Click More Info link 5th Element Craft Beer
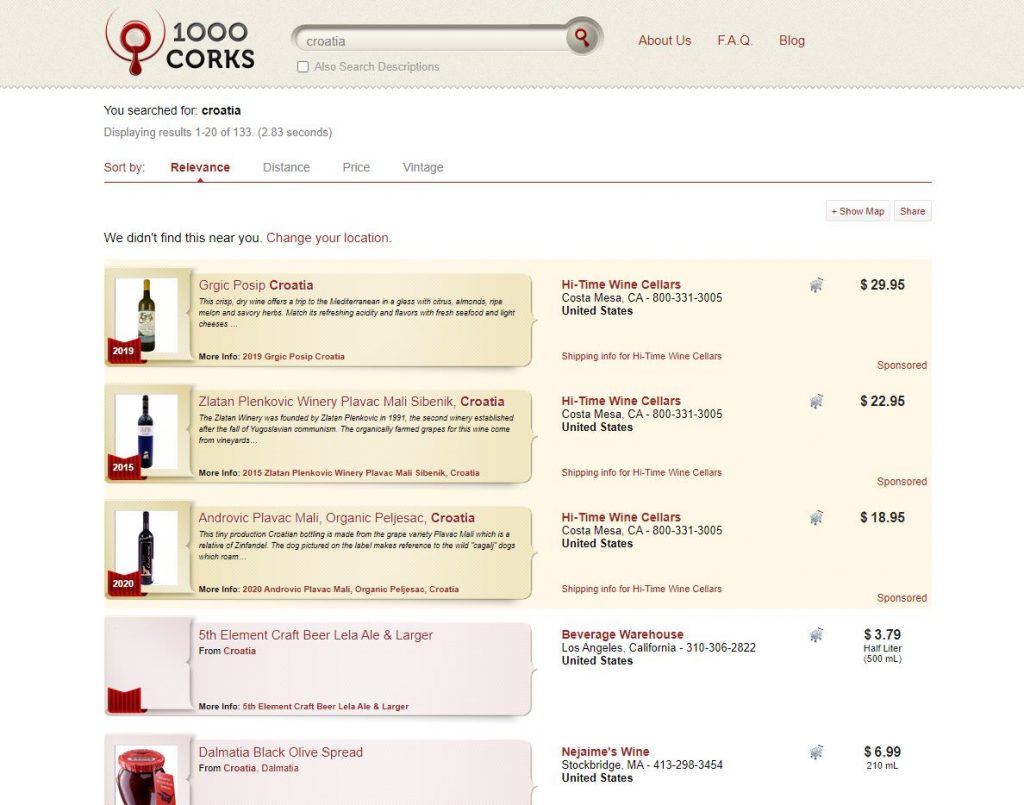The image size is (1024, 805). tap(325, 706)
